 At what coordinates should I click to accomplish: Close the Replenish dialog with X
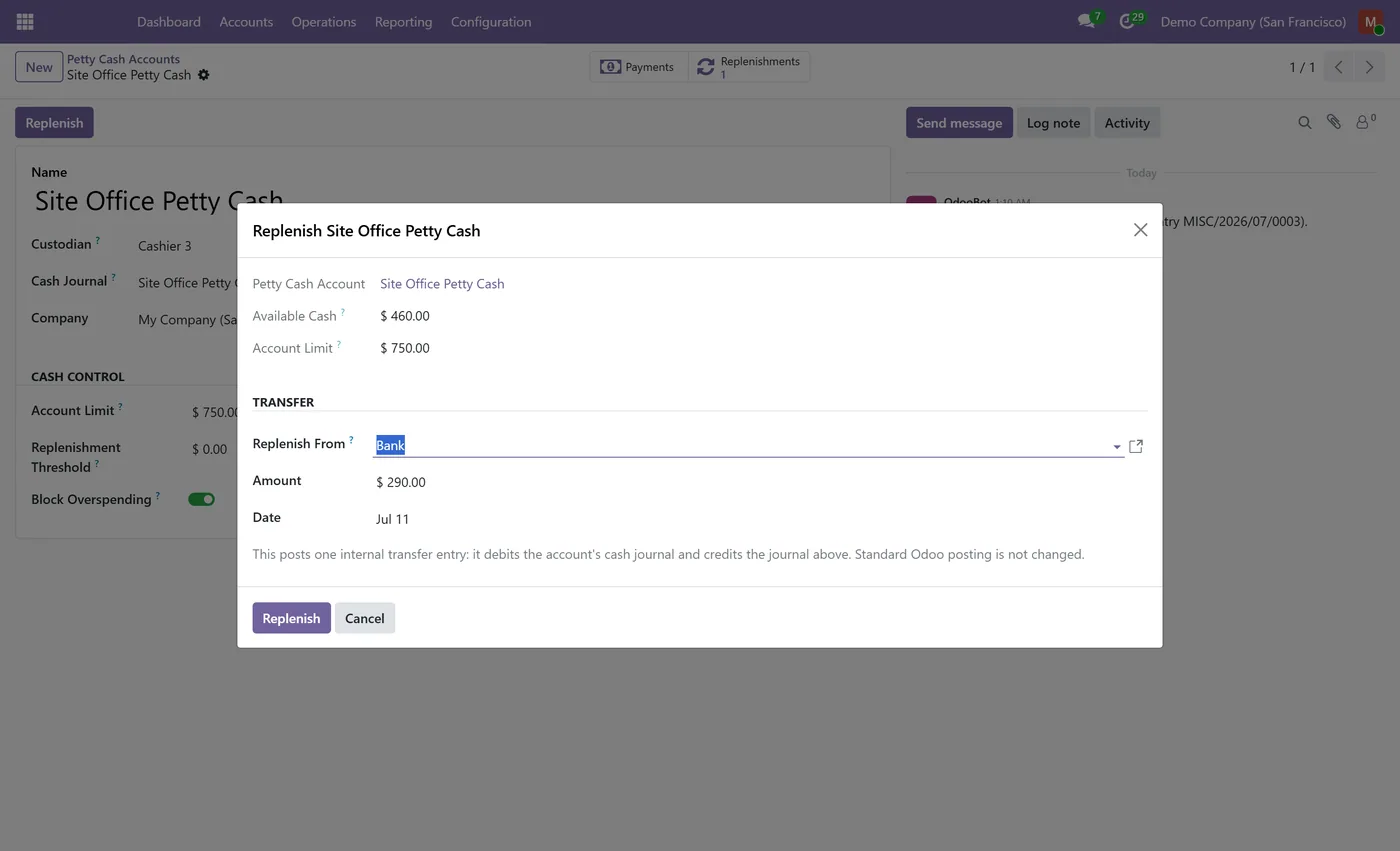pos(1140,230)
